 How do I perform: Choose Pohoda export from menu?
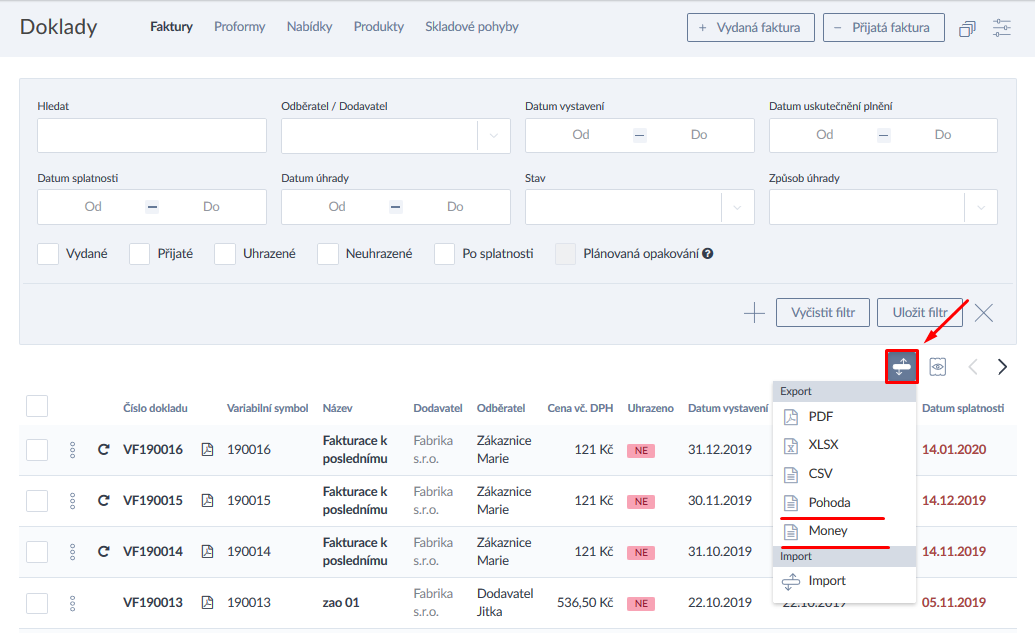point(829,503)
